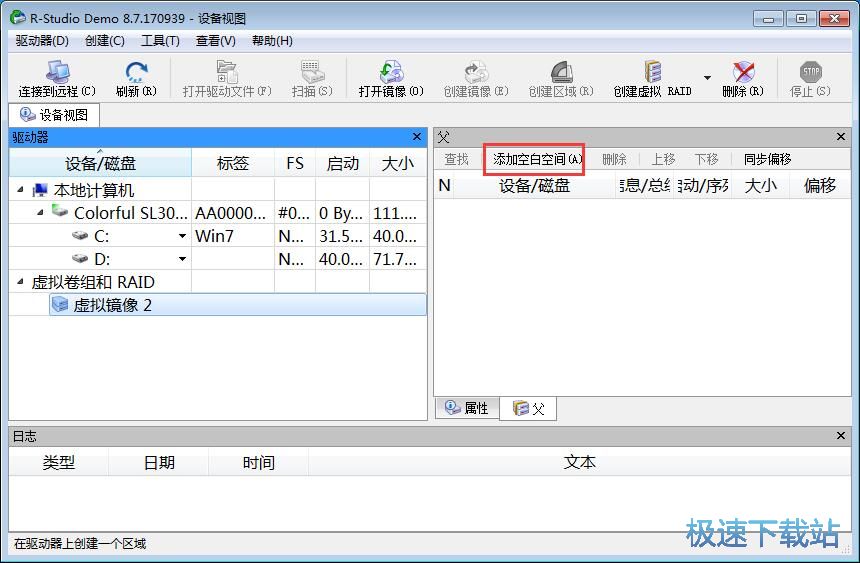The width and height of the screenshot is (860, 563).
Task: Open the 查看(V) menu
Action: click(216, 41)
